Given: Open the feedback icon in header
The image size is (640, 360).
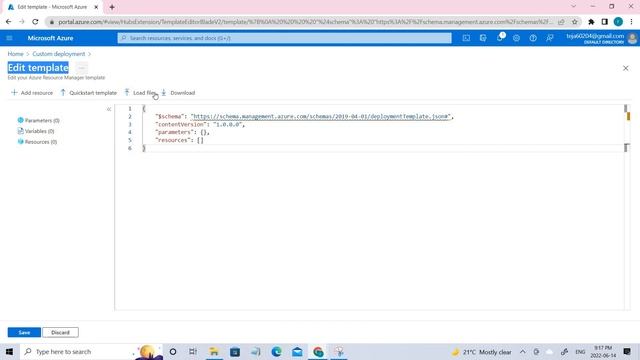Looking at the screenshot, I should [x=550, y=38].
